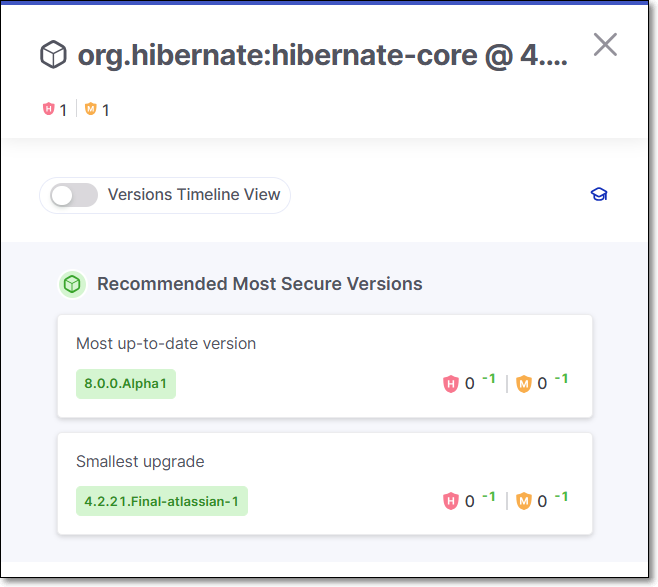Click high severity shield for 8.0.0.Alpha1
The image size is (658, 587).
click(x=451, y=384)
